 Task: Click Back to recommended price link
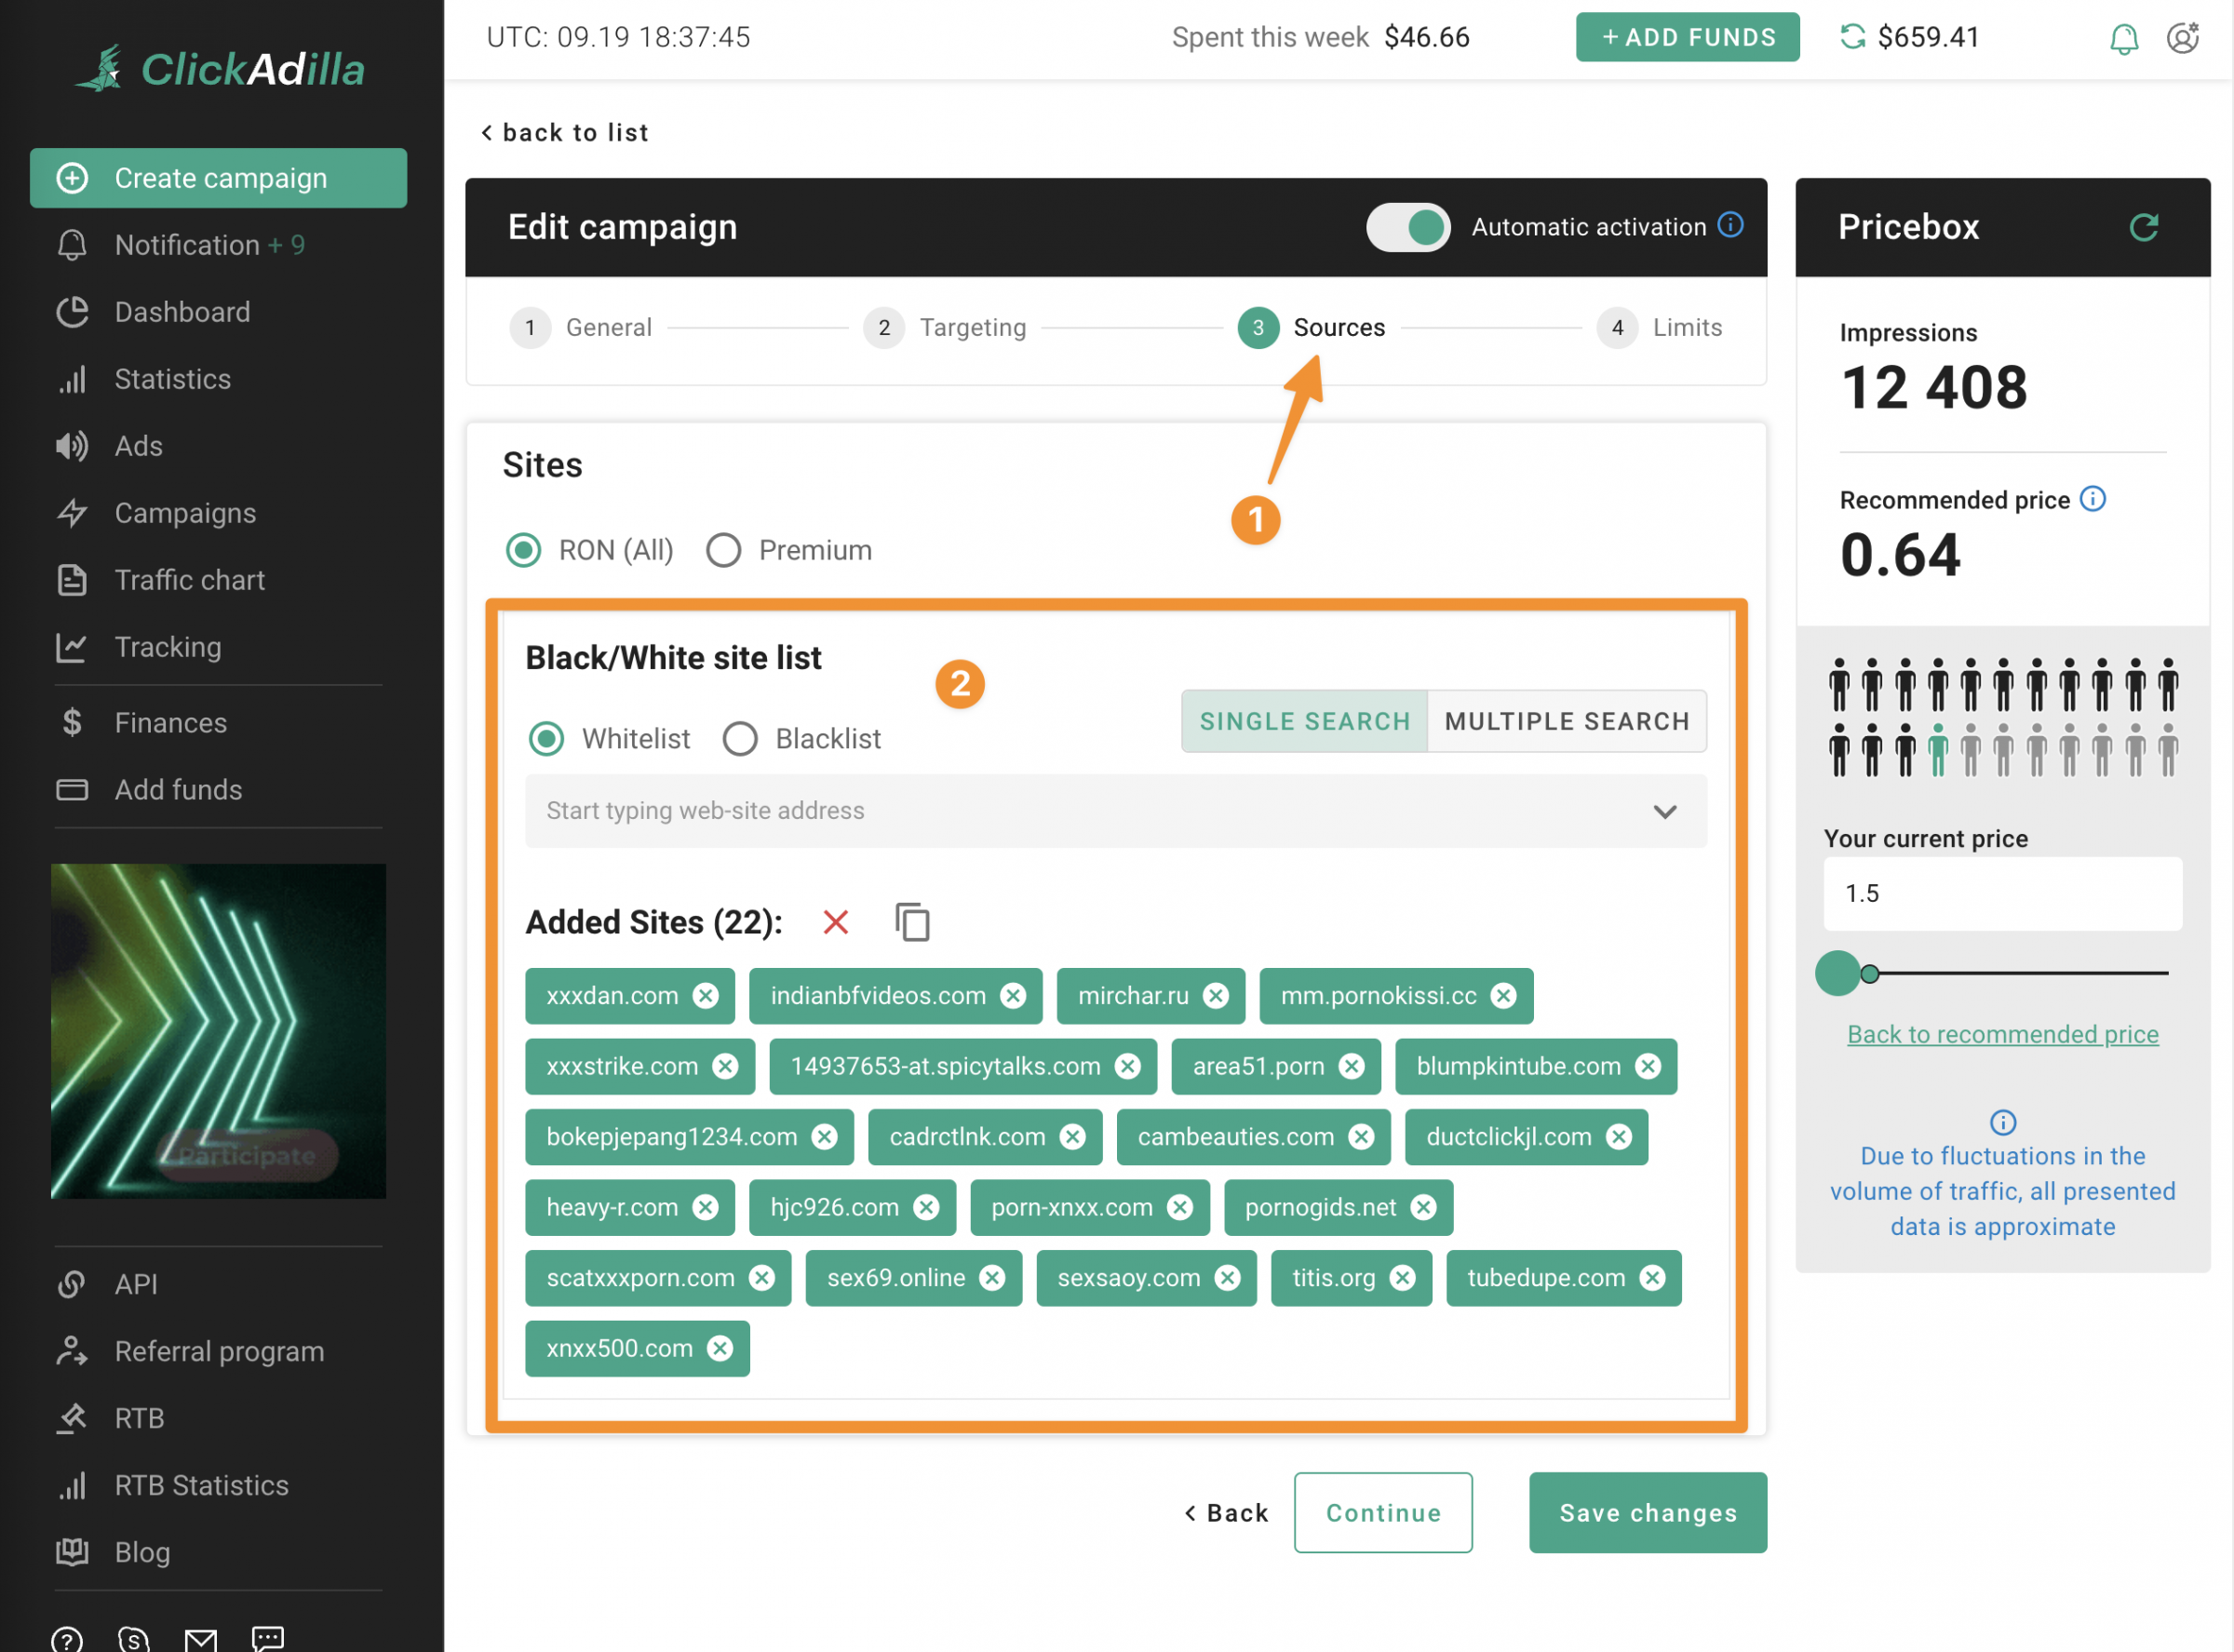(x=2002, y=1034)
